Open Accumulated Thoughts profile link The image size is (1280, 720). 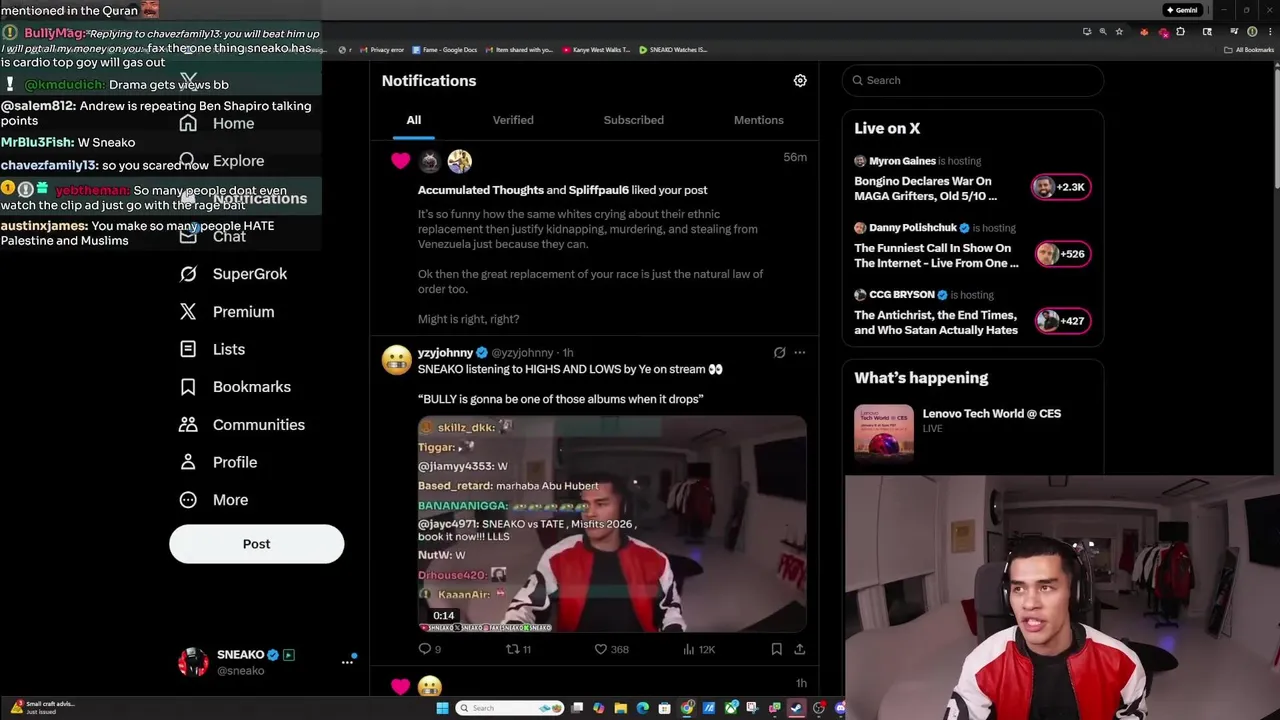[480, 190]
